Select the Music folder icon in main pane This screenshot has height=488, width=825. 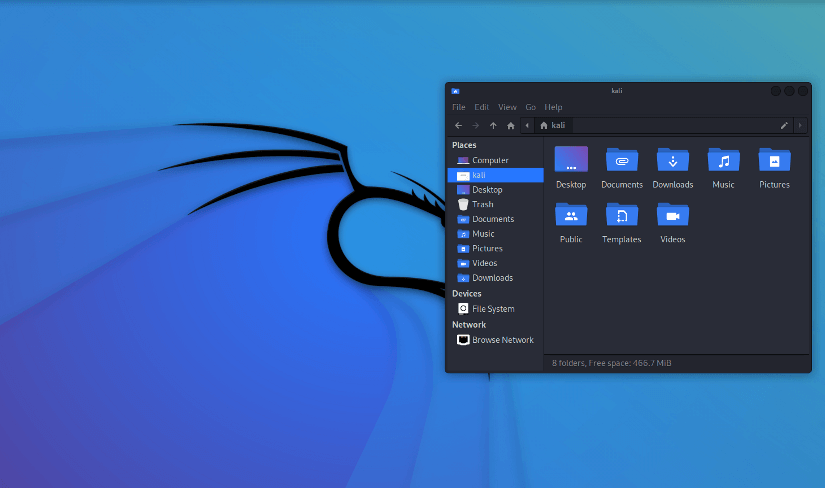tap(723, 160)
